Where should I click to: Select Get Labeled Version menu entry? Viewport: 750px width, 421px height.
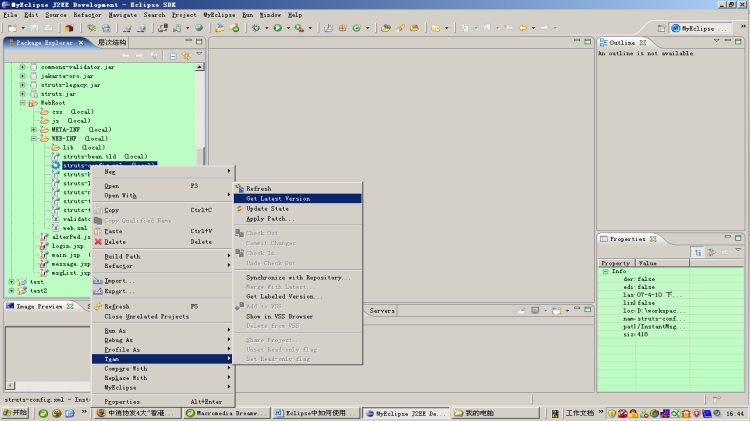[x=298, y=297]
